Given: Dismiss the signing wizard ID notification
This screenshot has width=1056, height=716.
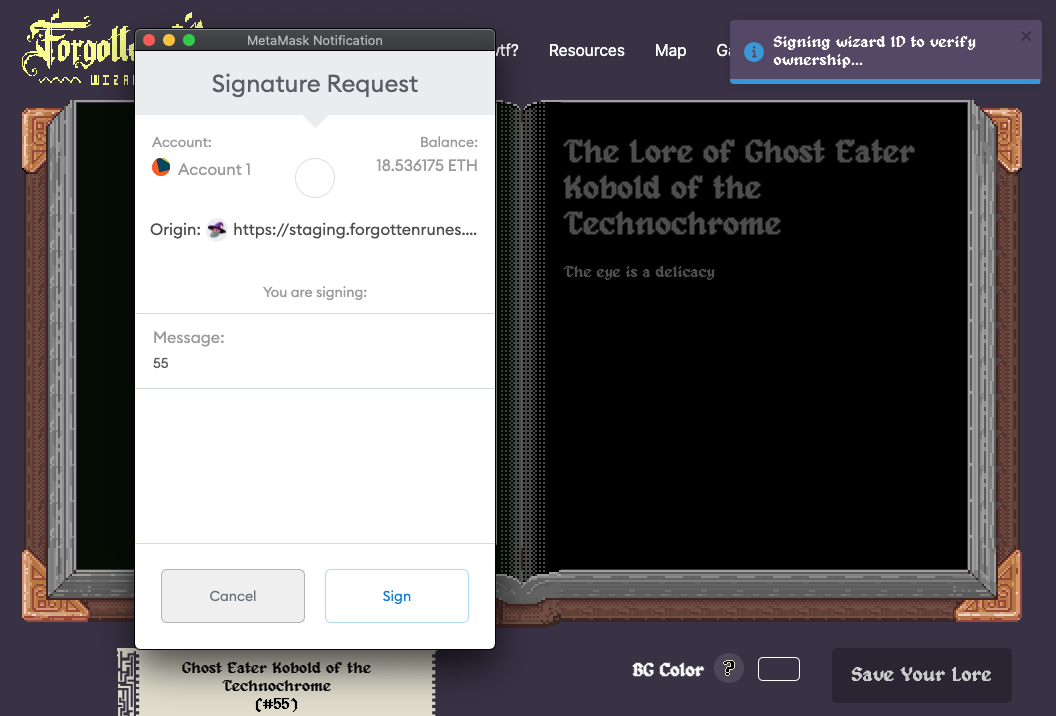Looking at the screenshot, I should [1025, 37].
